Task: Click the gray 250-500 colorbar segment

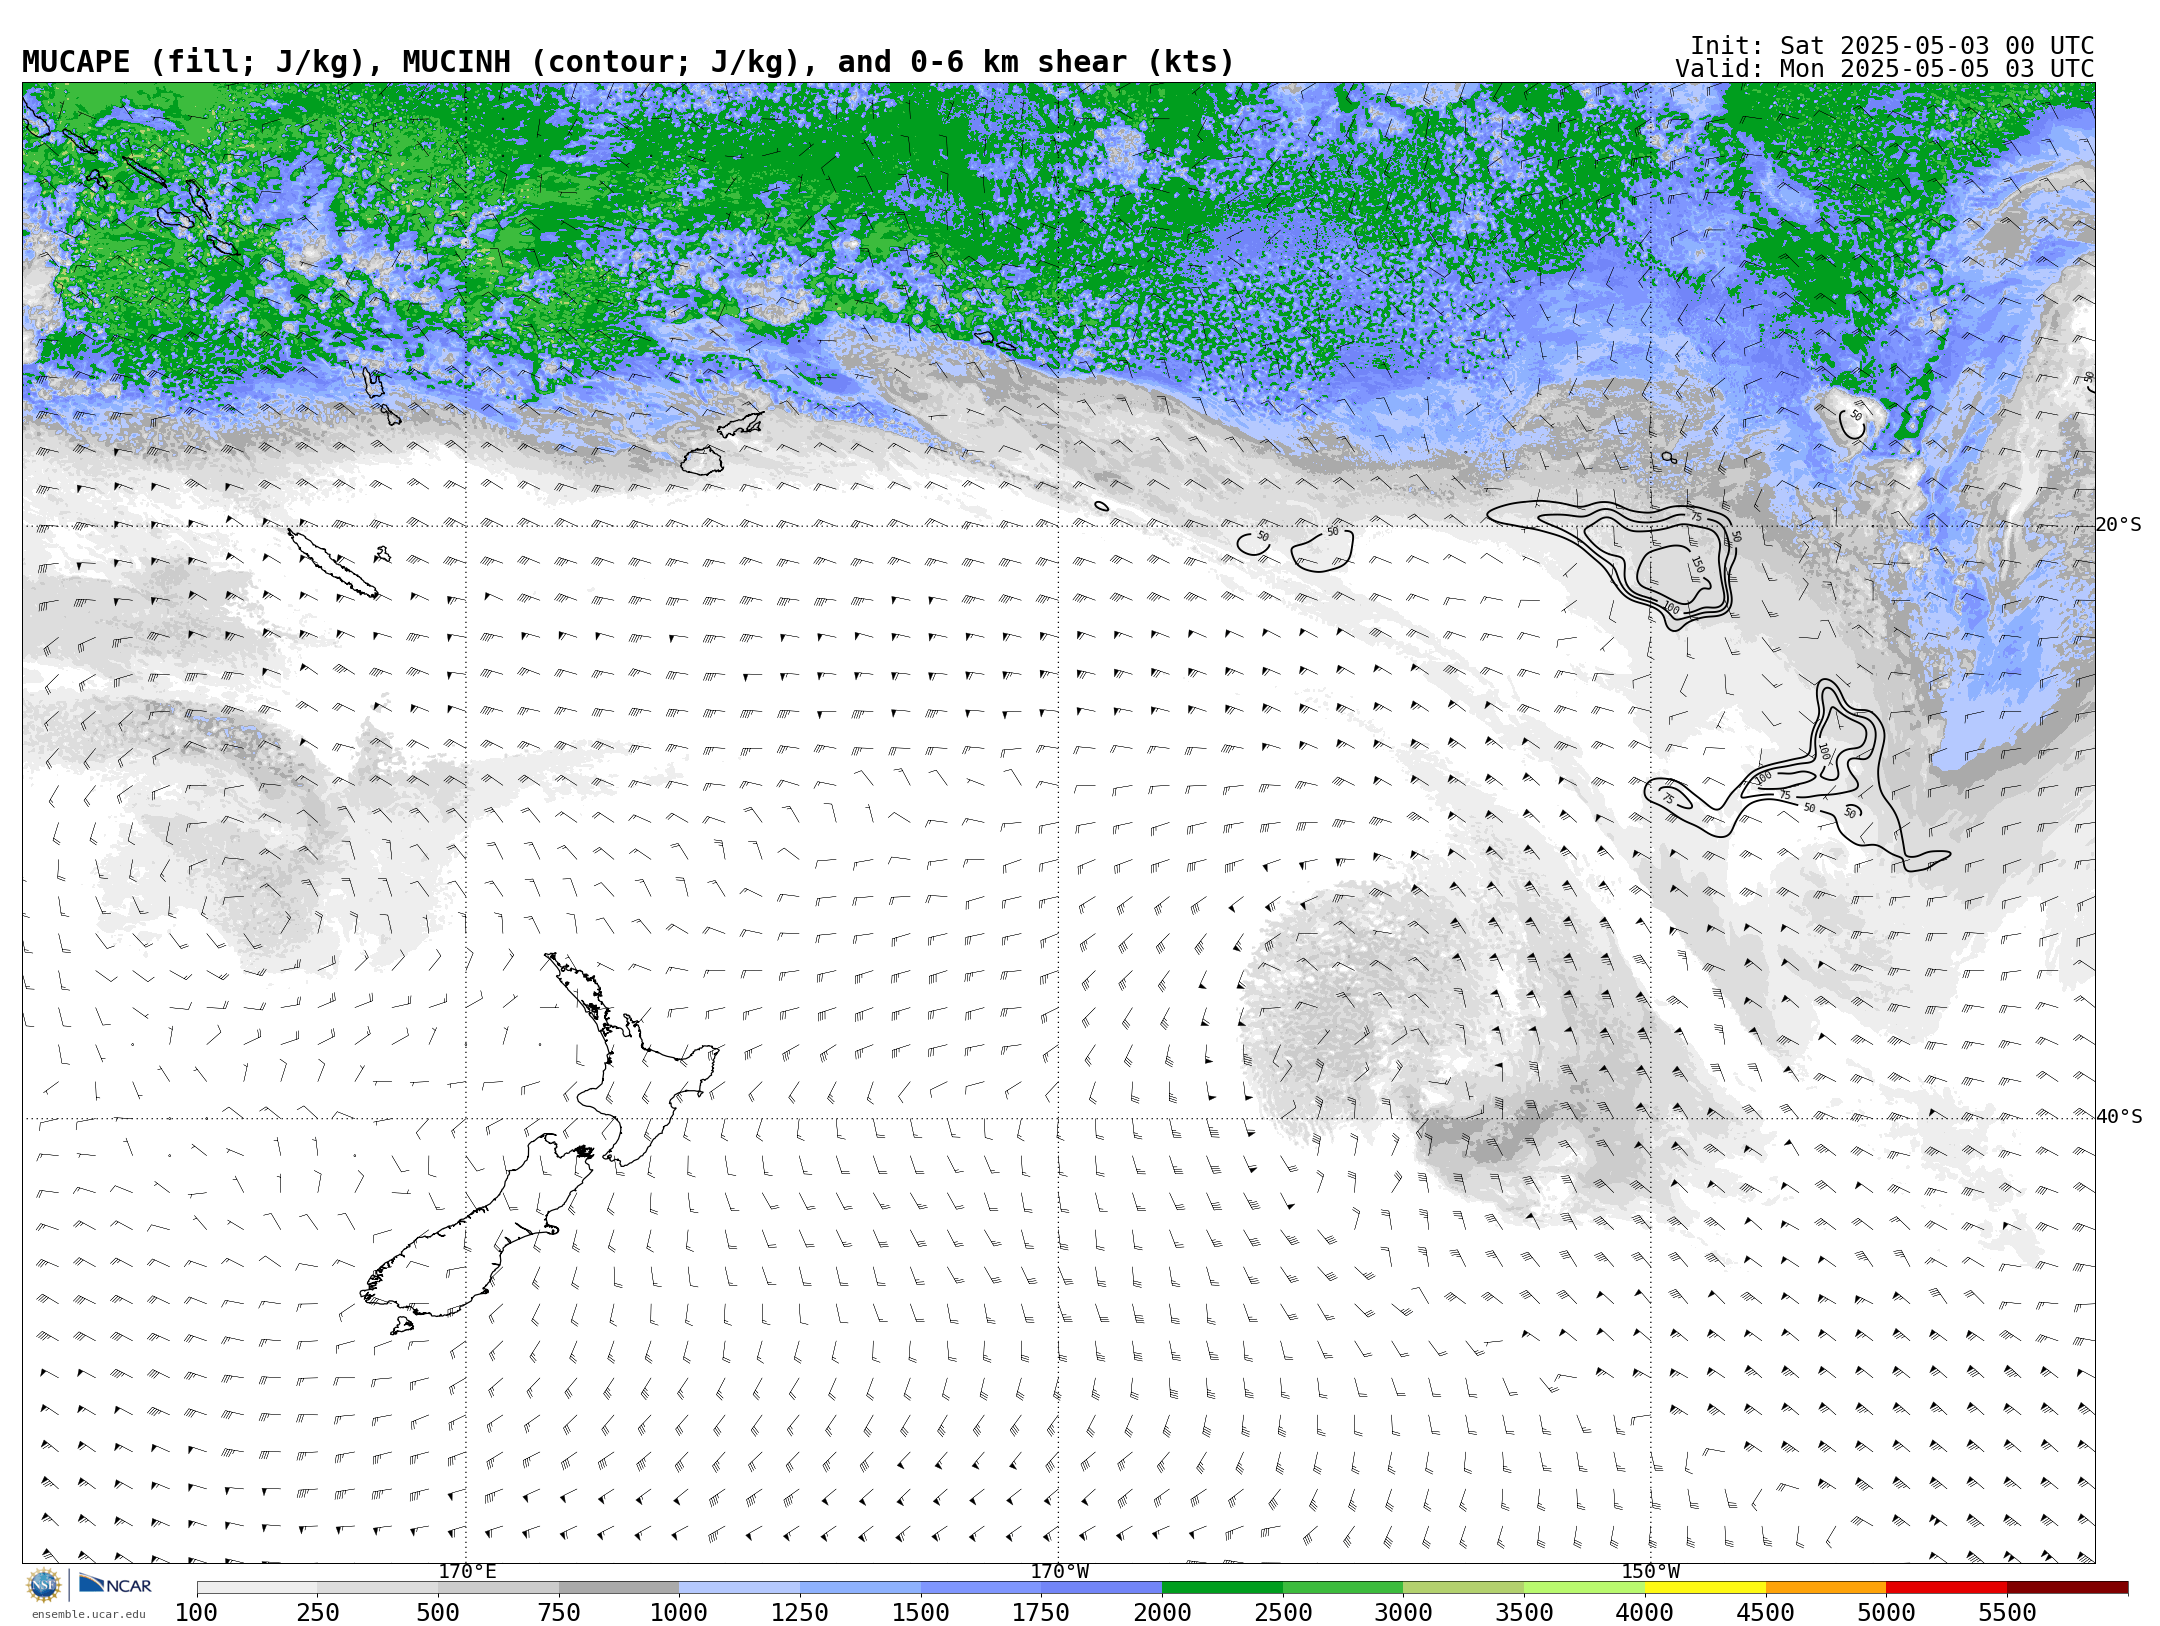Action: [x=378, y=1588]
